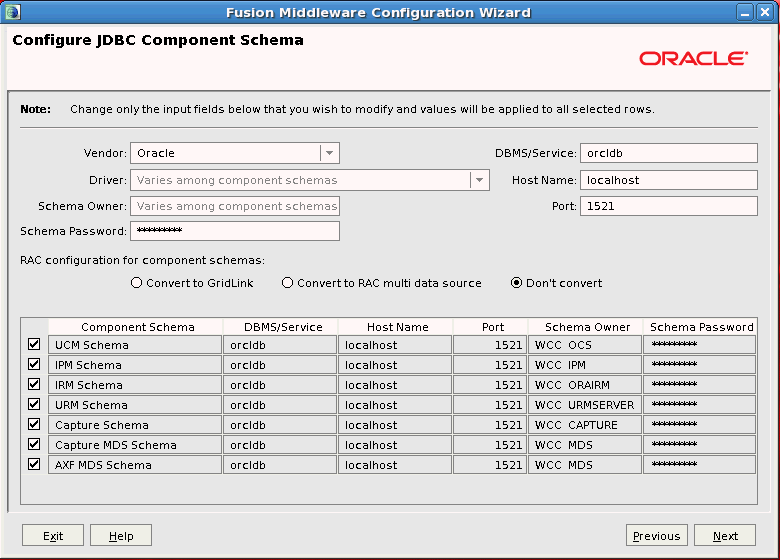Click the Schema Password column header
This screenshot has height=560, width=780.
coord(700,327)
